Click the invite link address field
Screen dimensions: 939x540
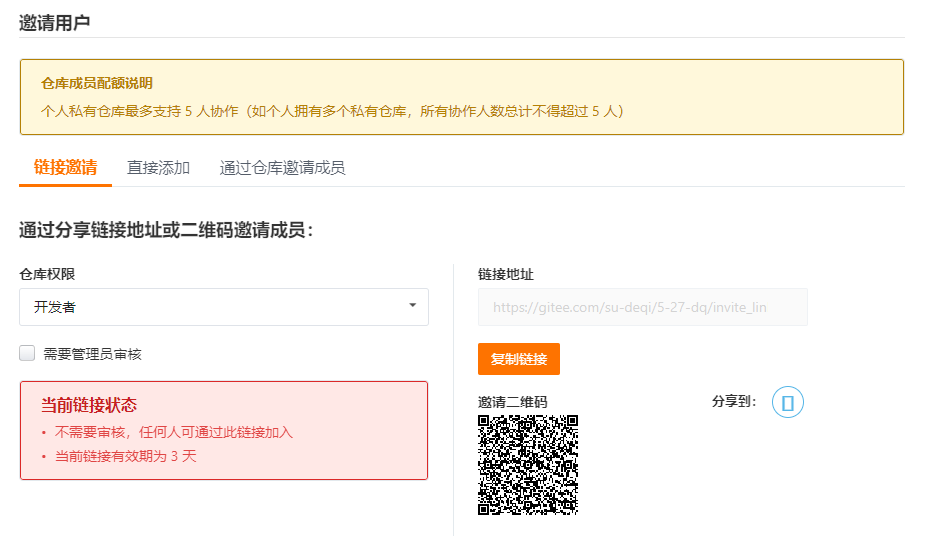643,307
